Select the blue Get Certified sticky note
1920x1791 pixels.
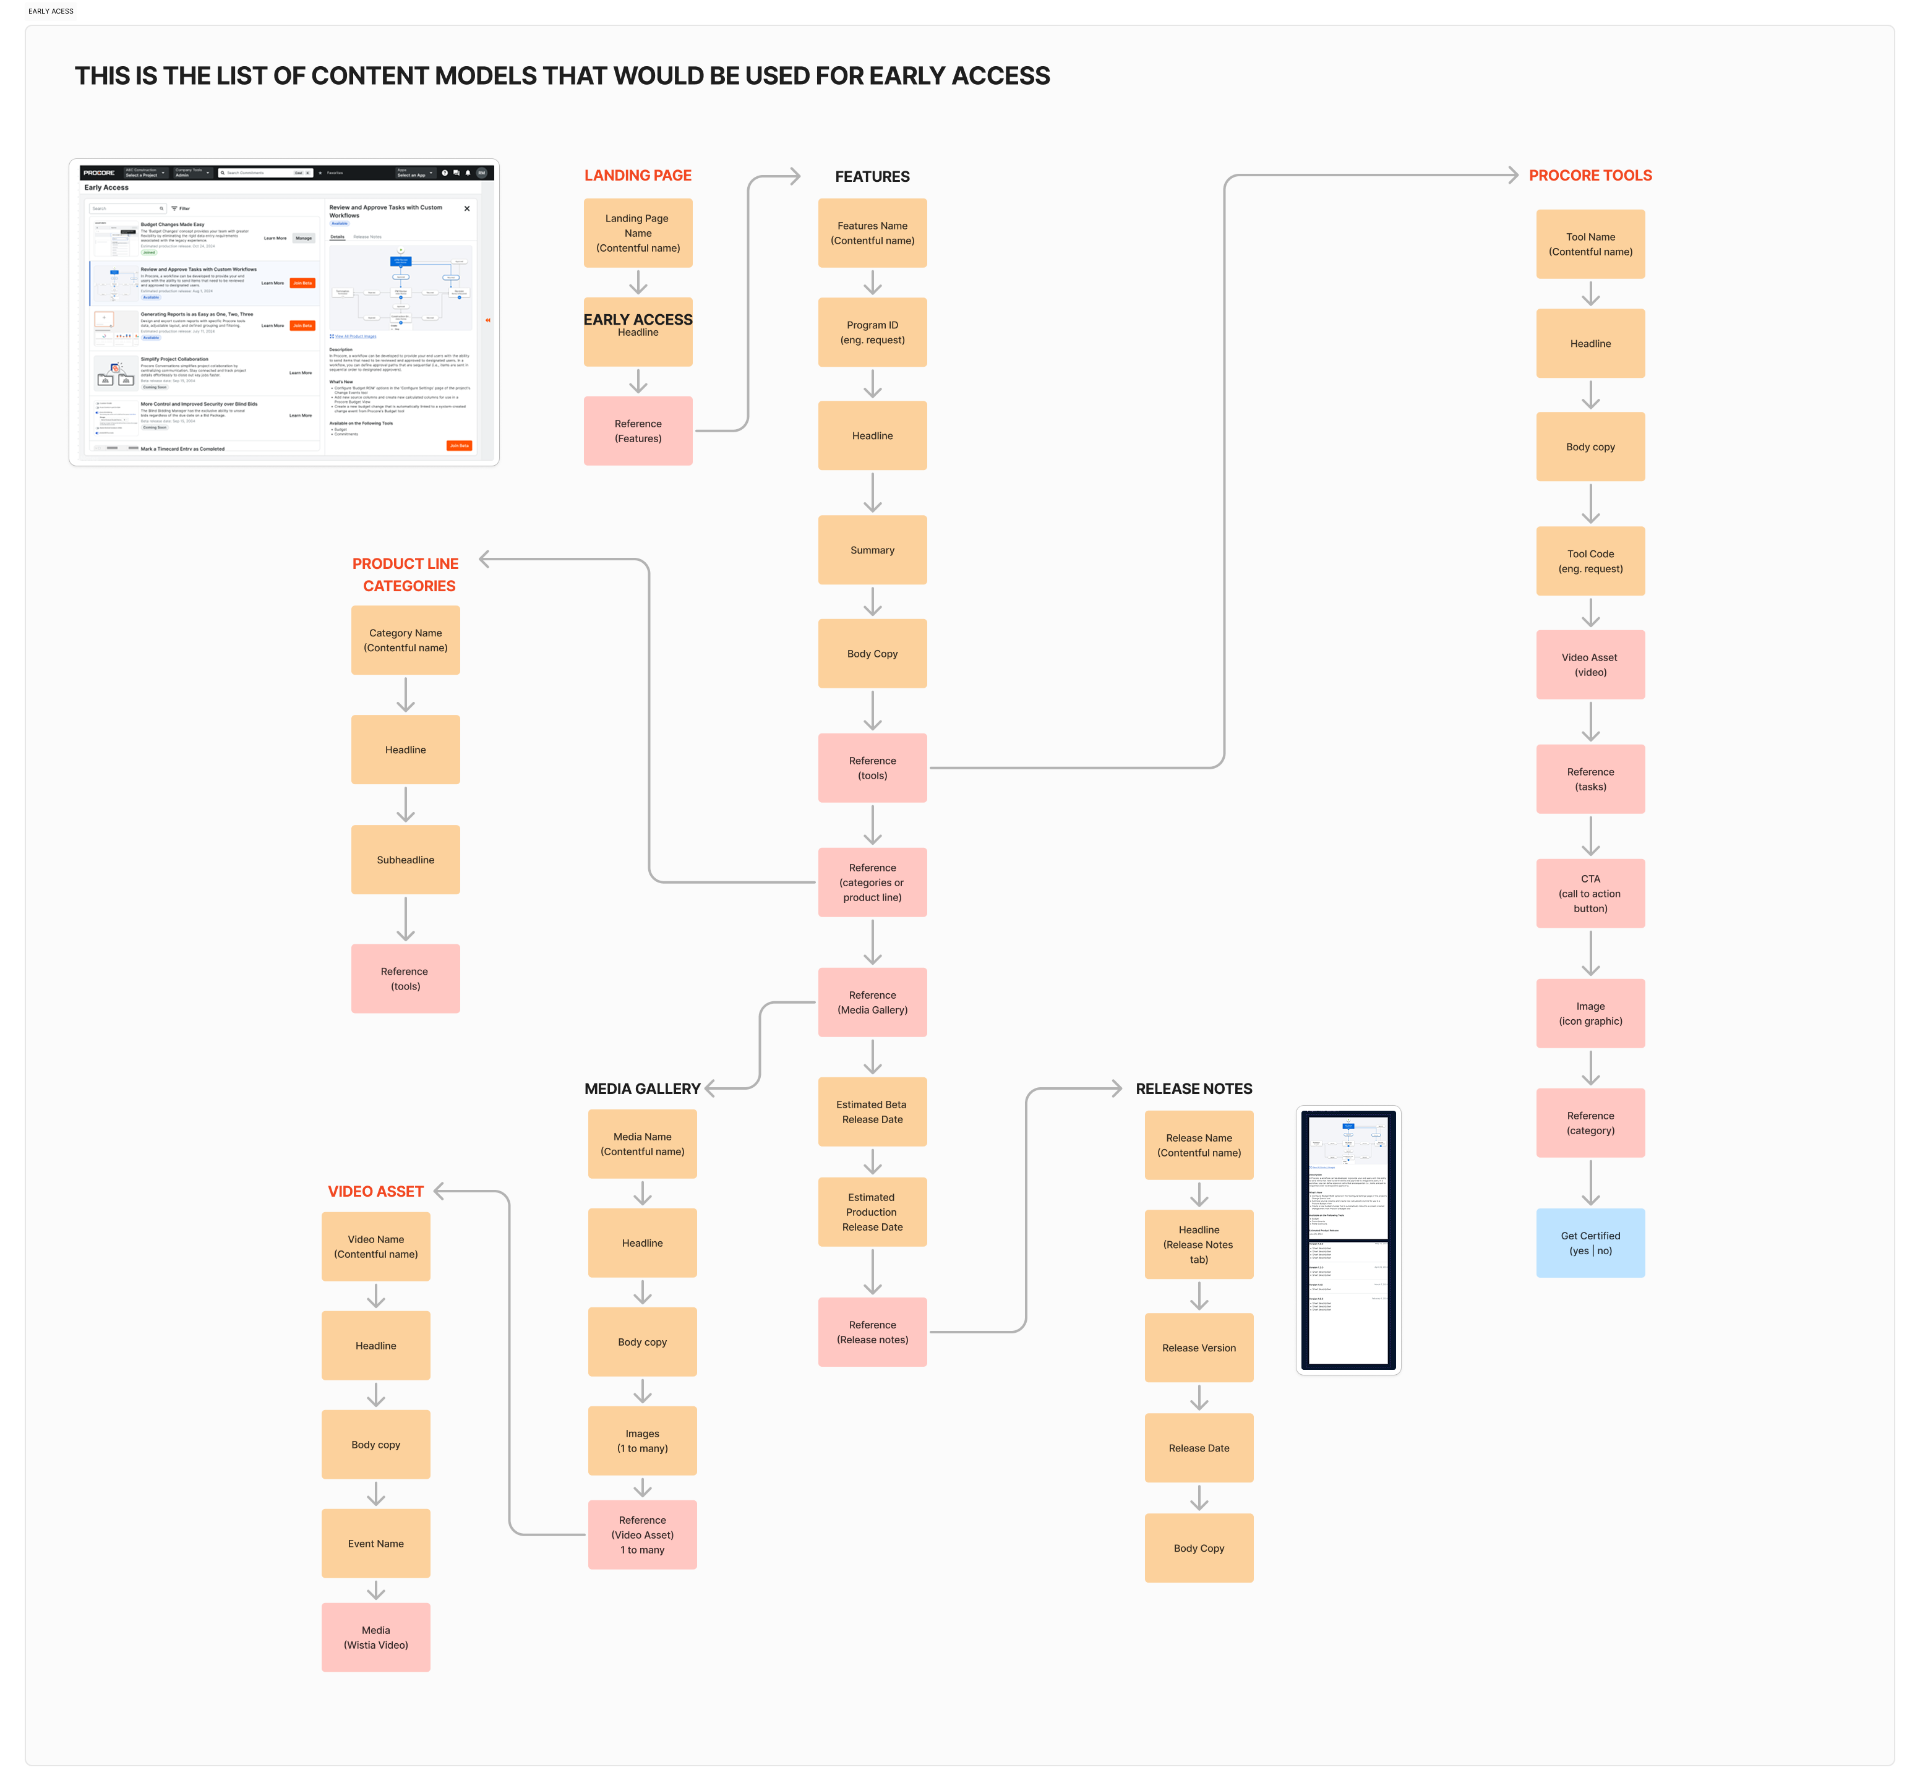1590,1243
